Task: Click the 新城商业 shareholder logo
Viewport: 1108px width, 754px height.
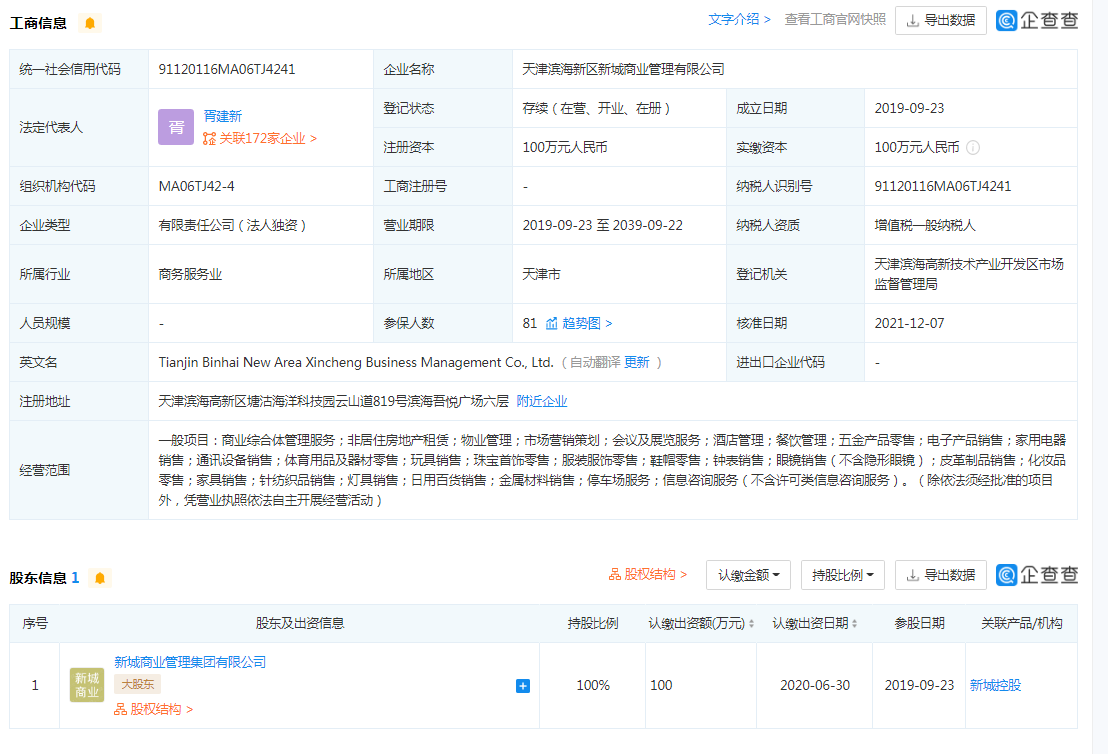Action: pyautogui.click(x=87, y=685)
